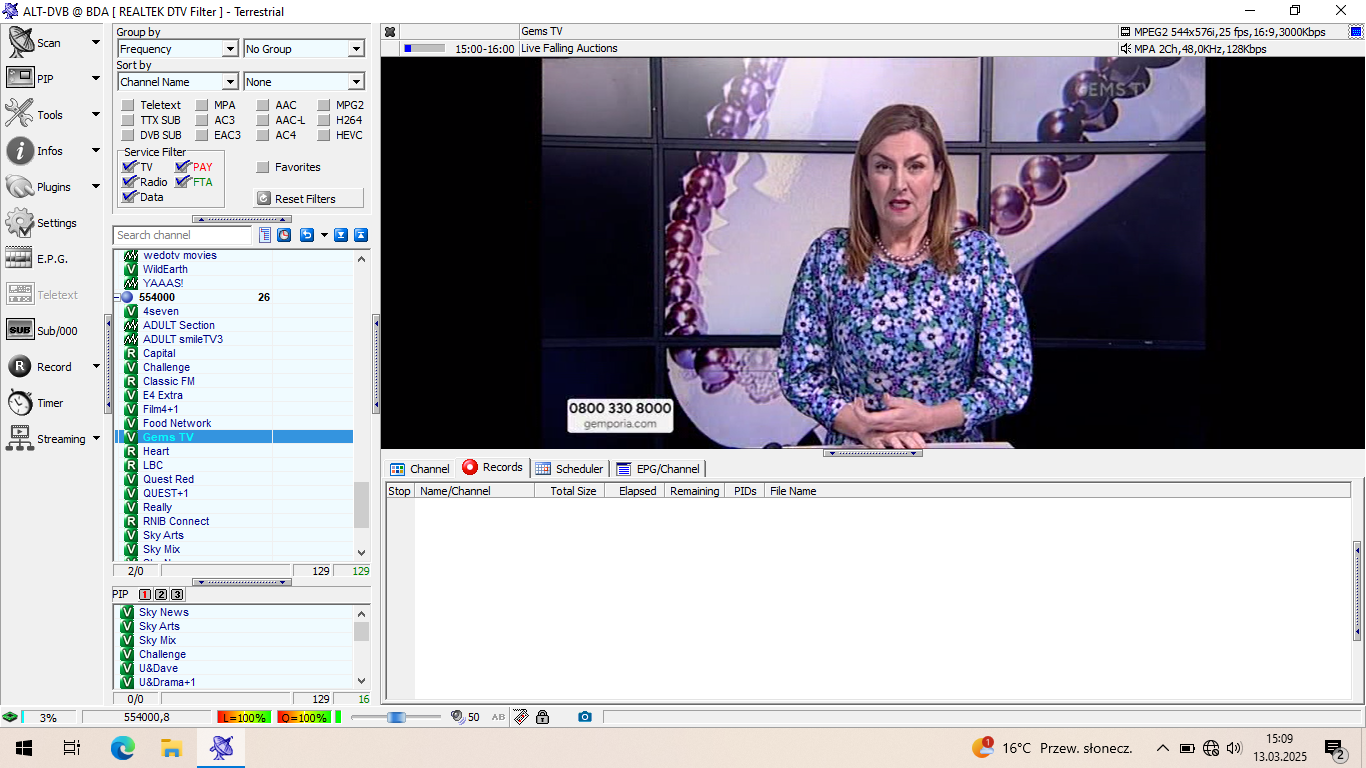Open the Group by Frequency dropdown
Screen dimensions: 1366x768
pyautogui.click(x=178, y=48)
